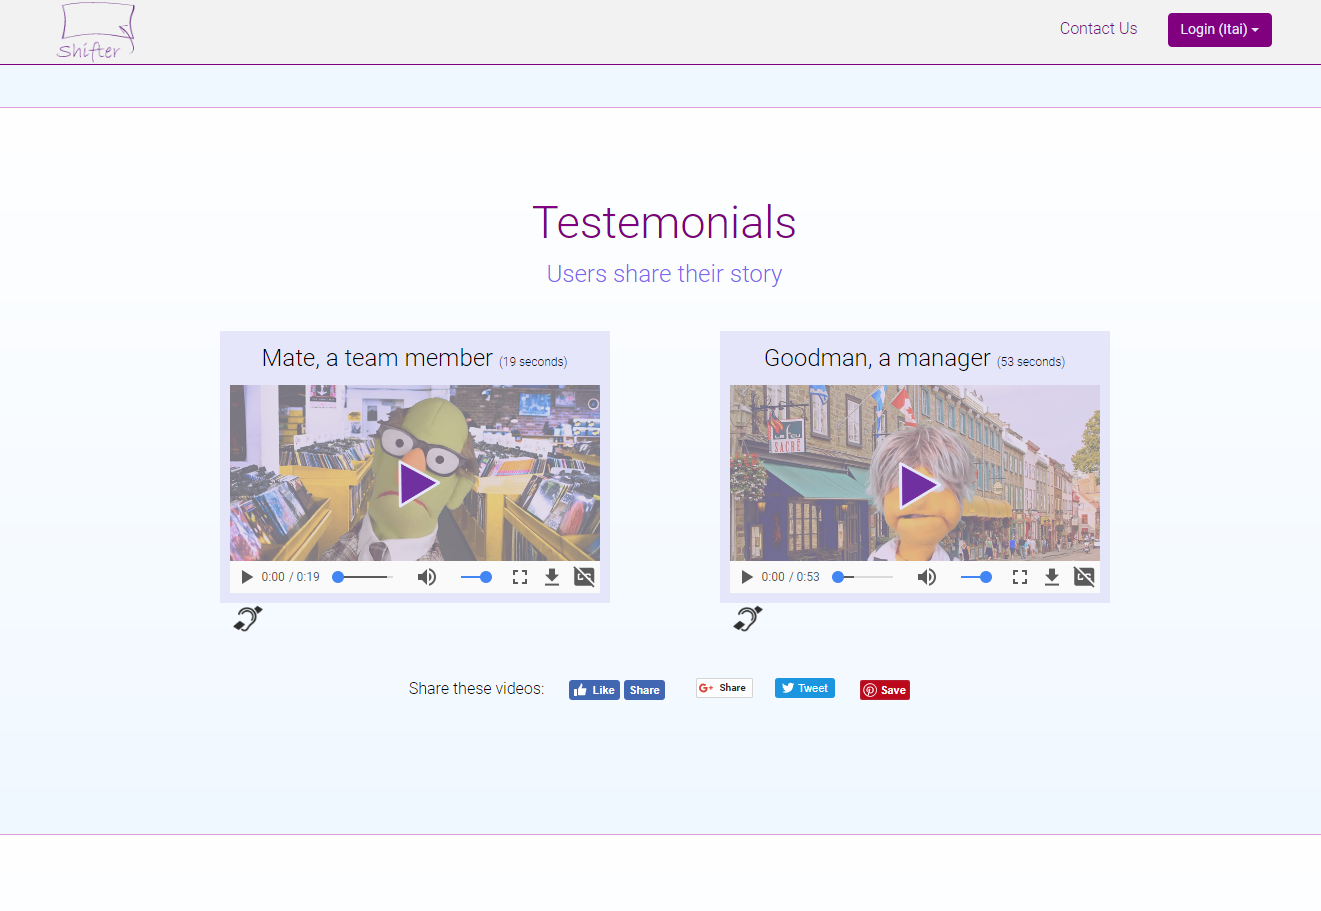Toggle captions on Goodman video

click(1084, 577)
